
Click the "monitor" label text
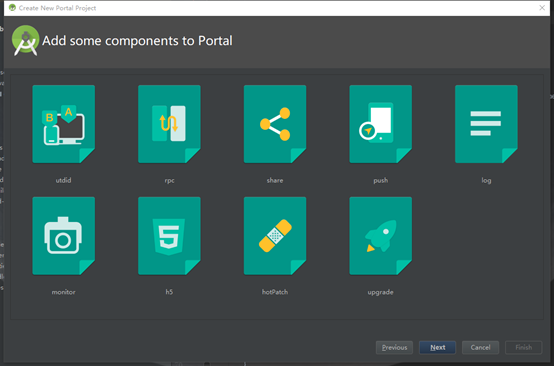click(64, 292)
